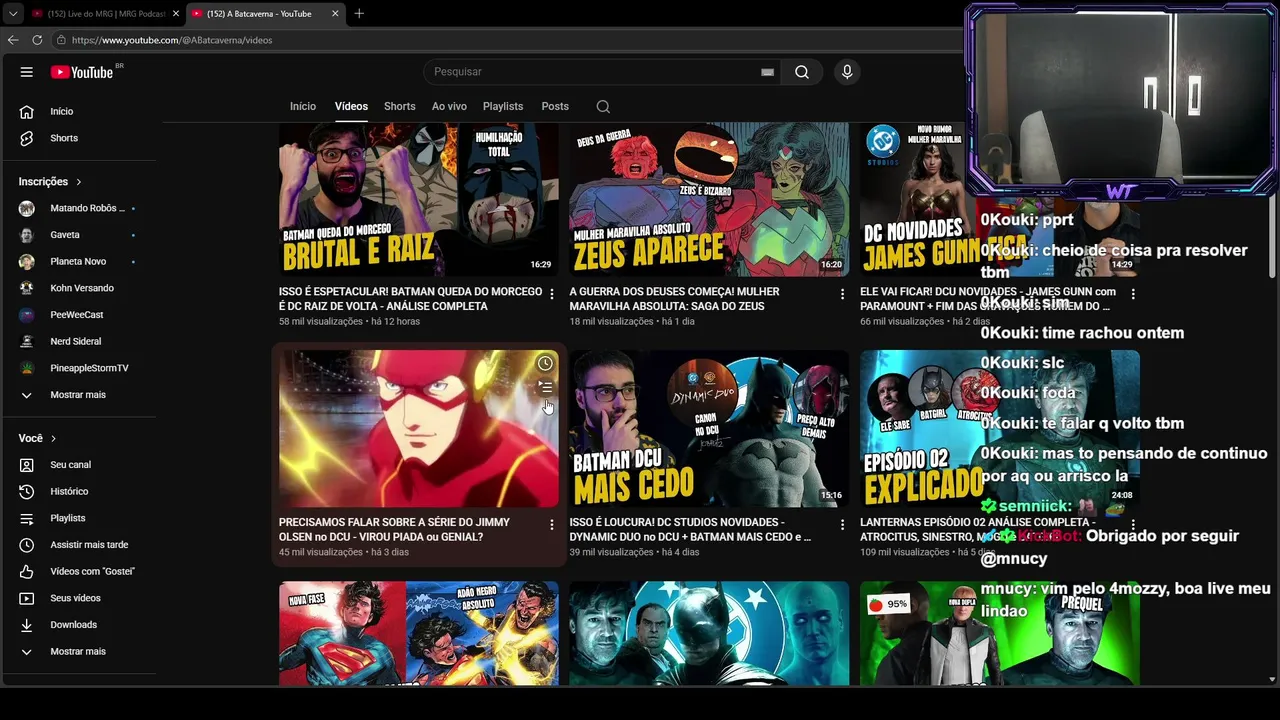Open Planeta Novo subscription channel
Image resolution: width=1280 pixels, height=720 pixels.
[78, 262]
